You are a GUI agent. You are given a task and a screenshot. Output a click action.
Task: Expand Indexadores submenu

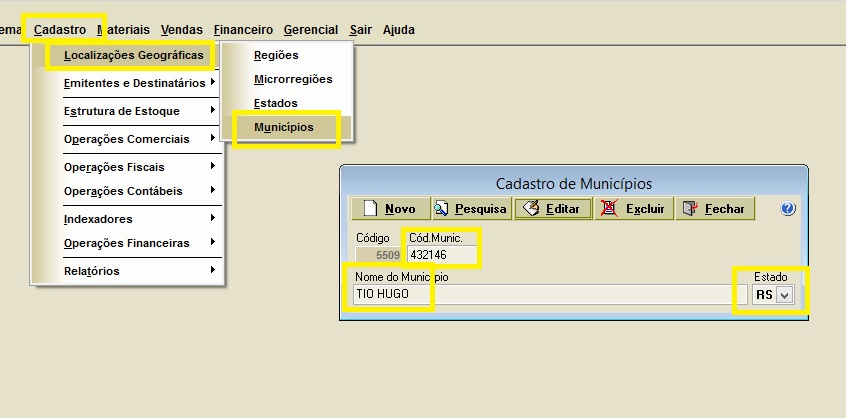127,219
